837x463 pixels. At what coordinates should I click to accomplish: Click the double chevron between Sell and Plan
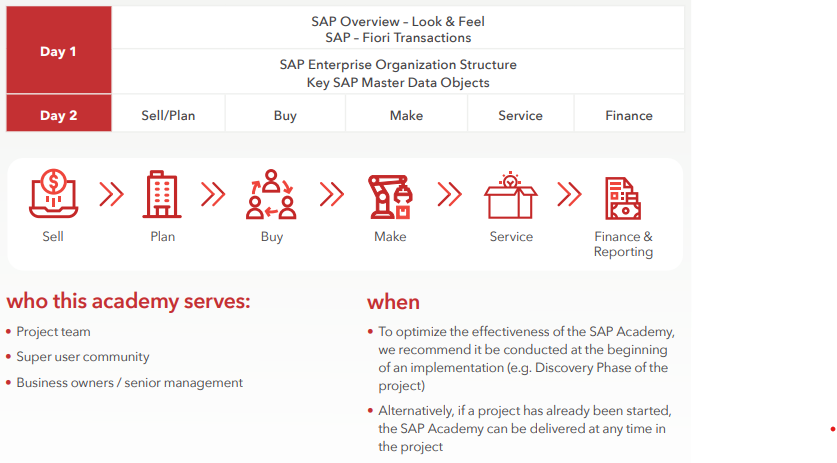[111, 194]
